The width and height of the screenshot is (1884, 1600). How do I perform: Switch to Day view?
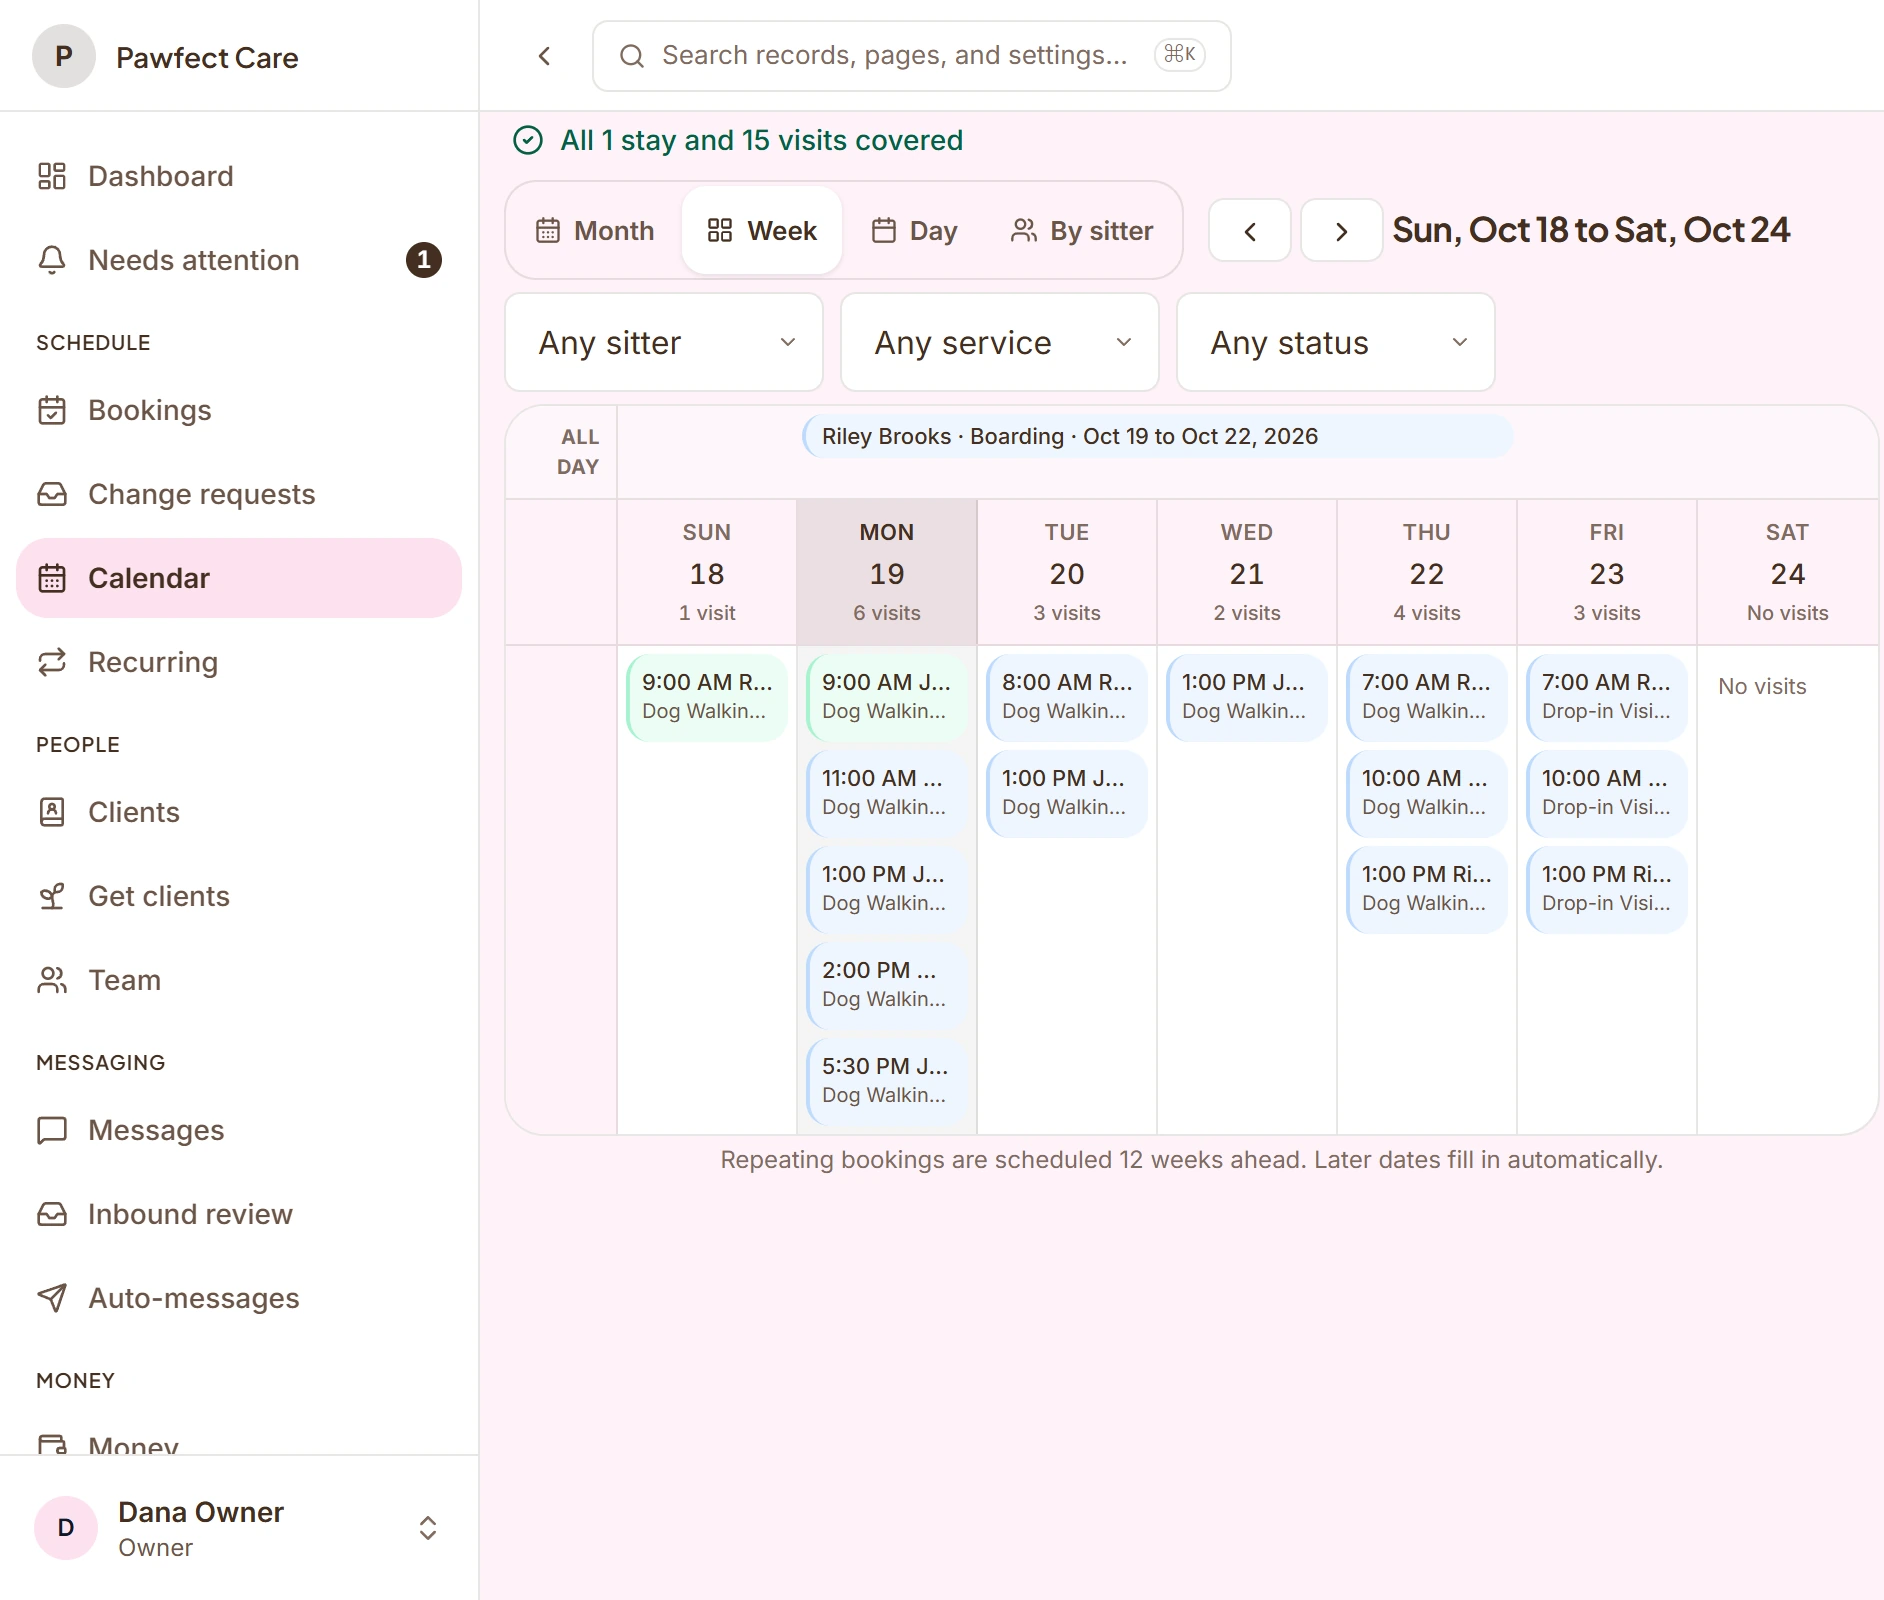914,231
